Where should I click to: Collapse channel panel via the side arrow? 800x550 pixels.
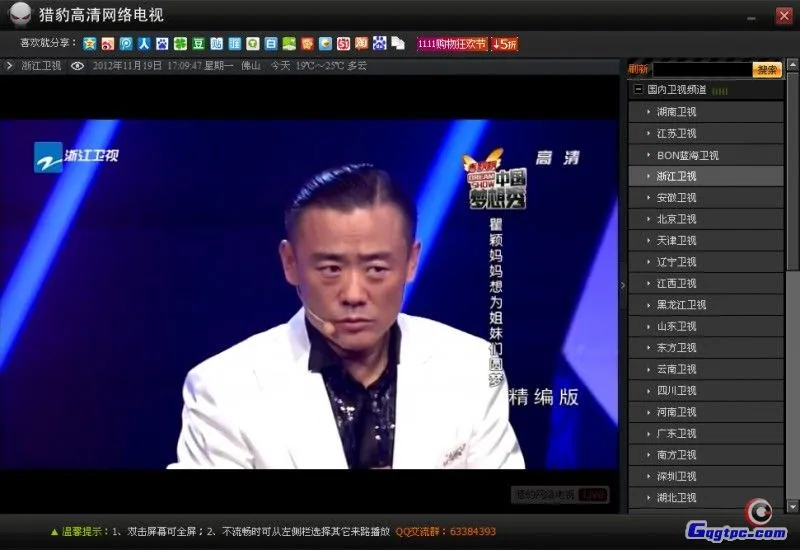coord(623,286)
